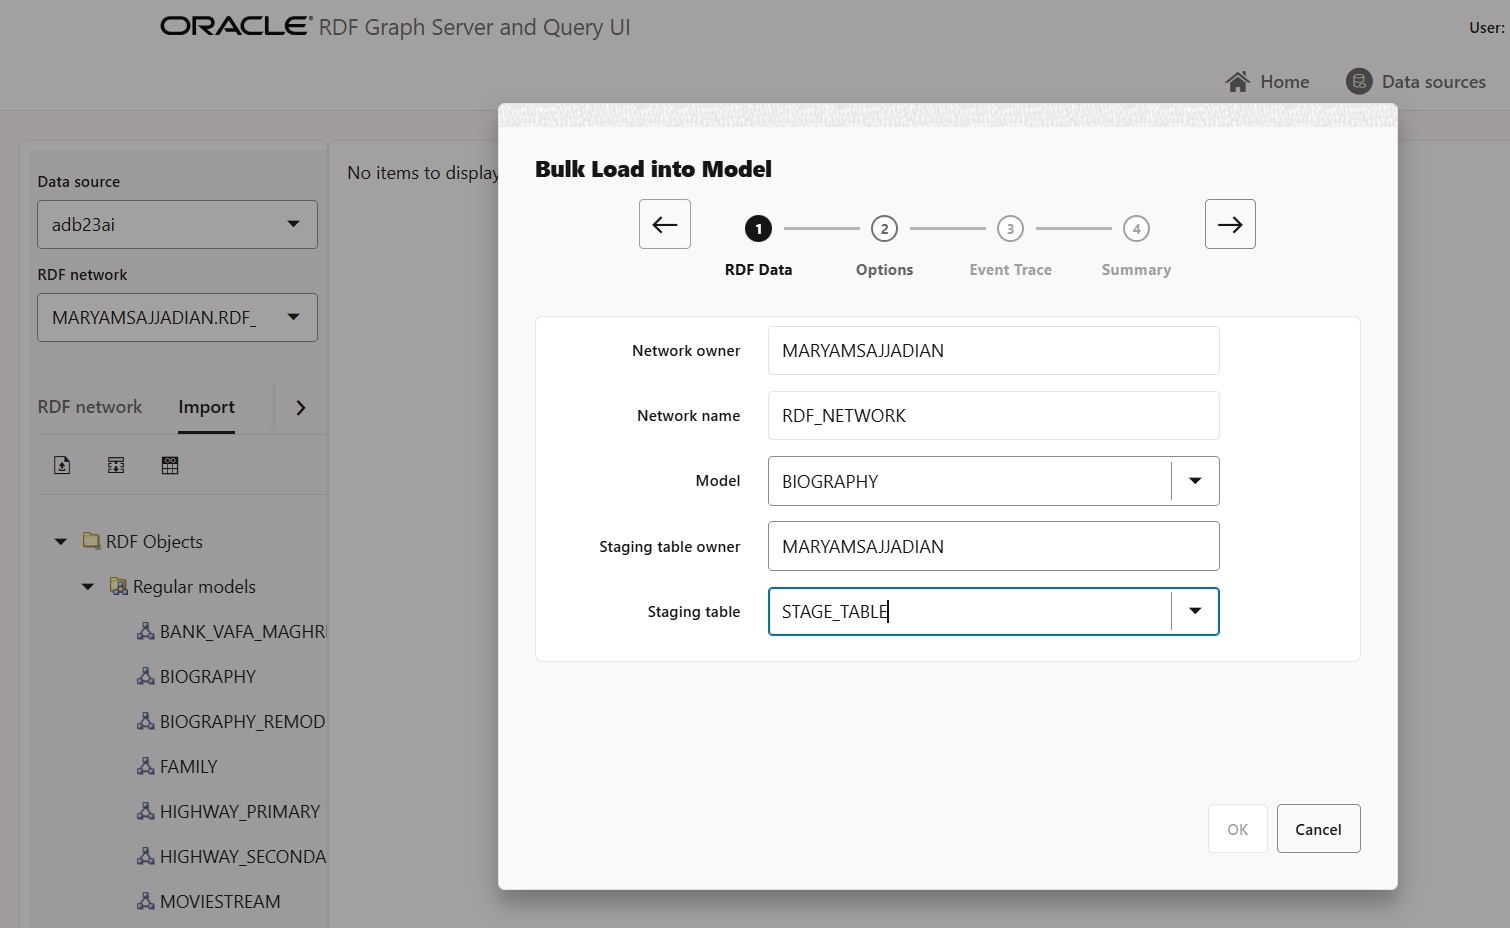The width and height of the screenshot is (1510, 928).
Task: Click the table view icon with glasses
Action: tap(170, 465)
